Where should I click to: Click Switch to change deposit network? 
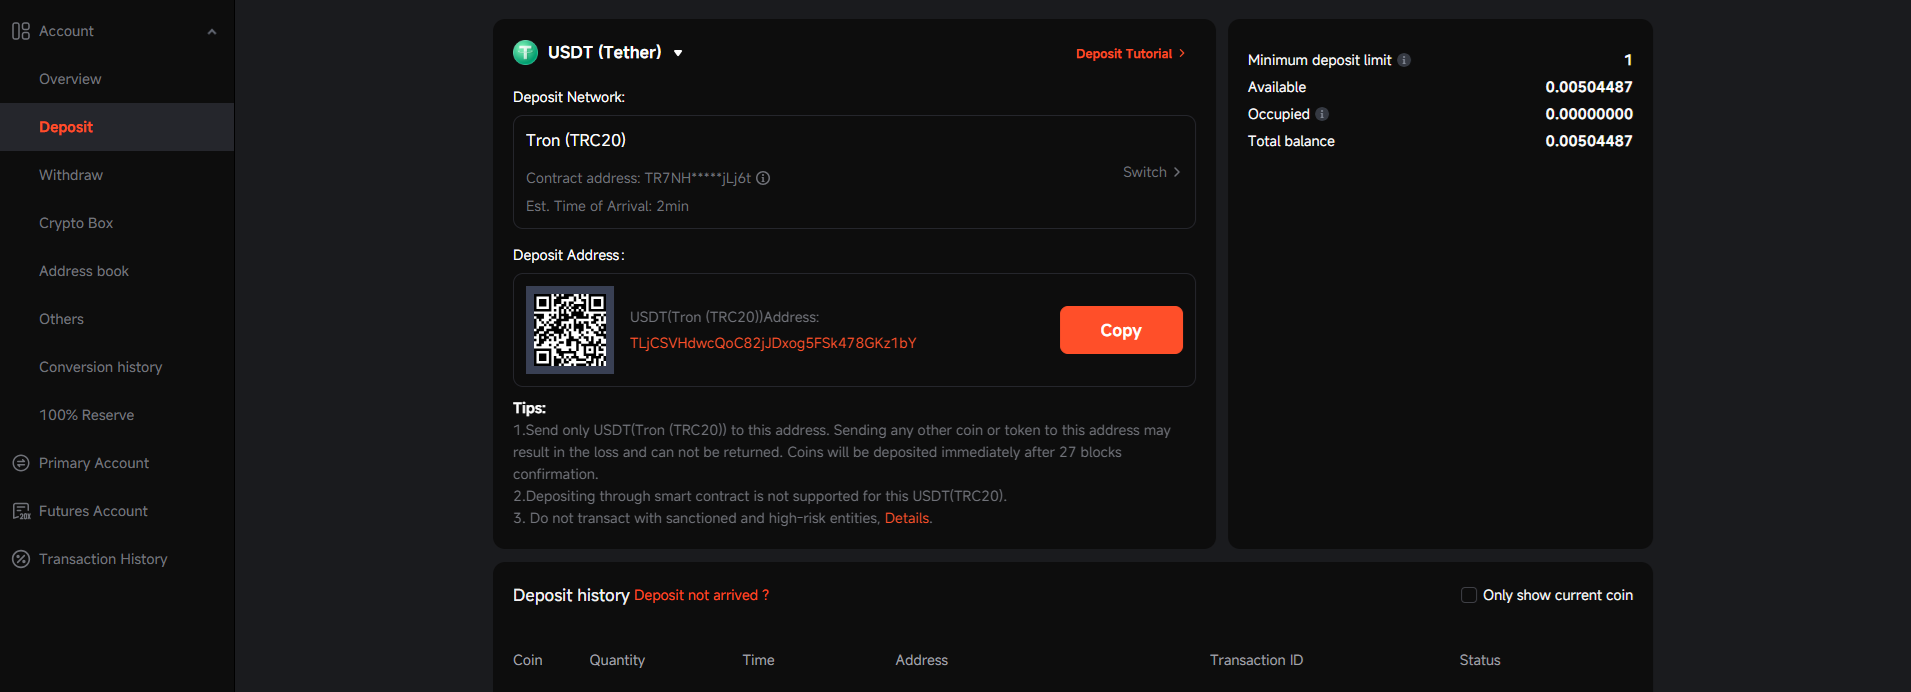(x=1151, y=172)
